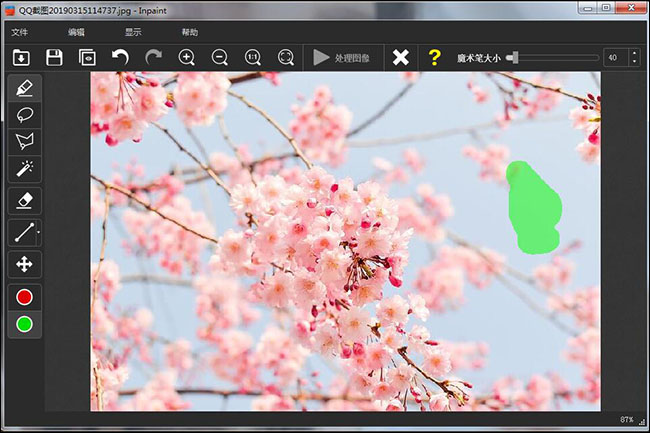Click the brush size value field showing 40
650x433 pixels.
click(616, 58)
